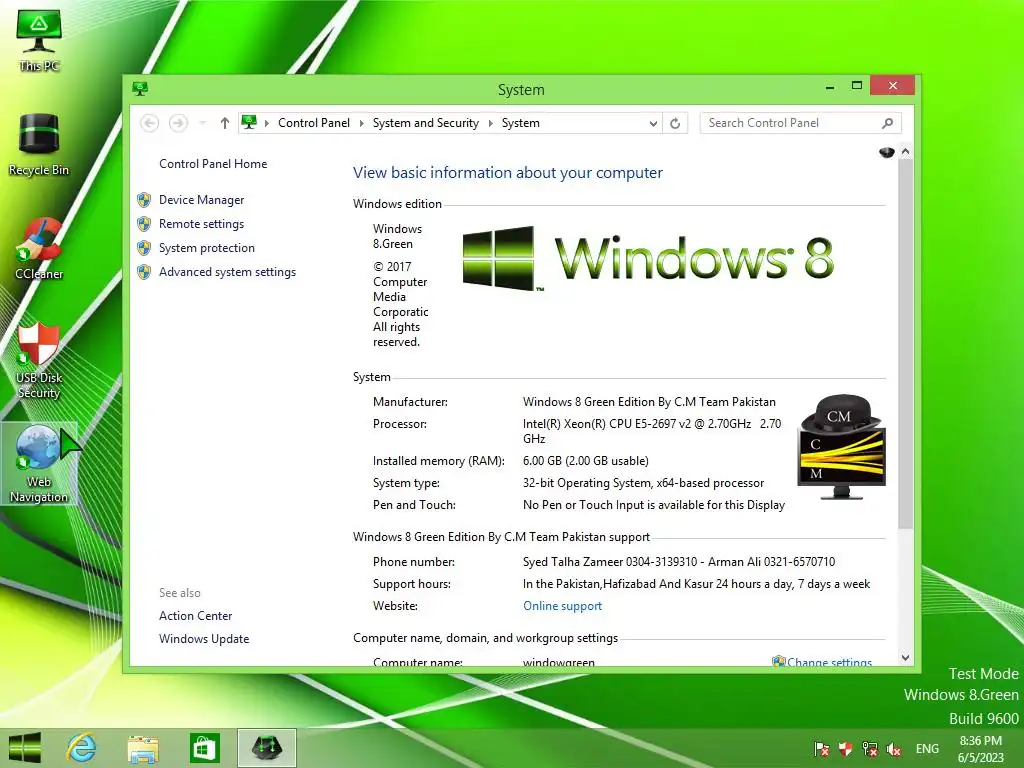
Task: Click the network status tray icon
Action: click(870, 749)
